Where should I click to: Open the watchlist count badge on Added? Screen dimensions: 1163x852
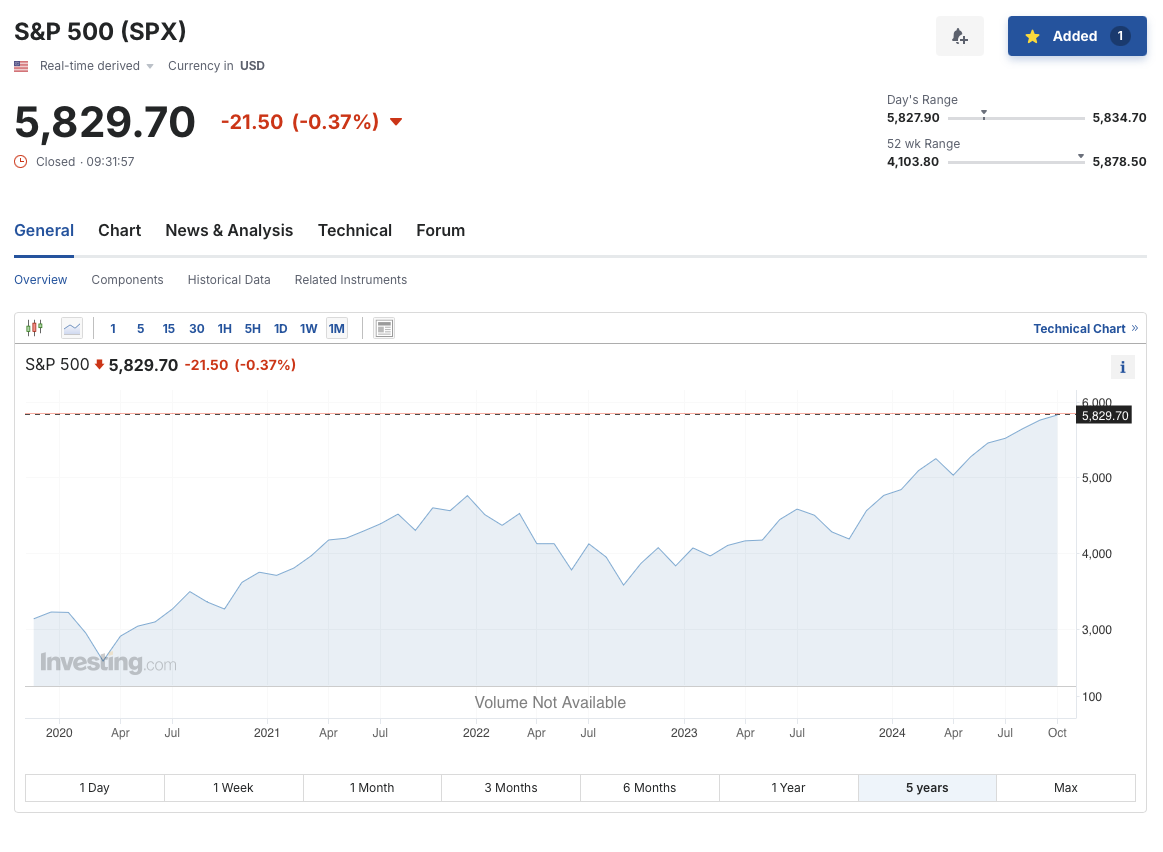(x=1120, y=36)
